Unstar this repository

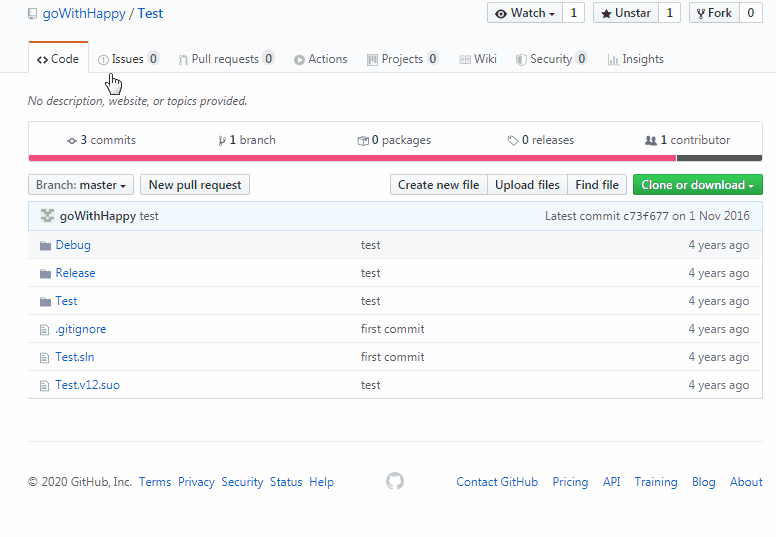coord(626,13)
